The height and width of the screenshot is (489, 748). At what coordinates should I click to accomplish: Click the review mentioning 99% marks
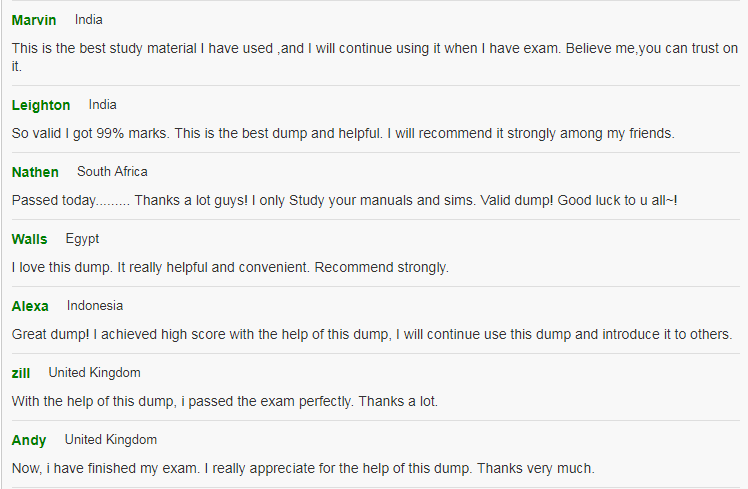coord(343,133)
